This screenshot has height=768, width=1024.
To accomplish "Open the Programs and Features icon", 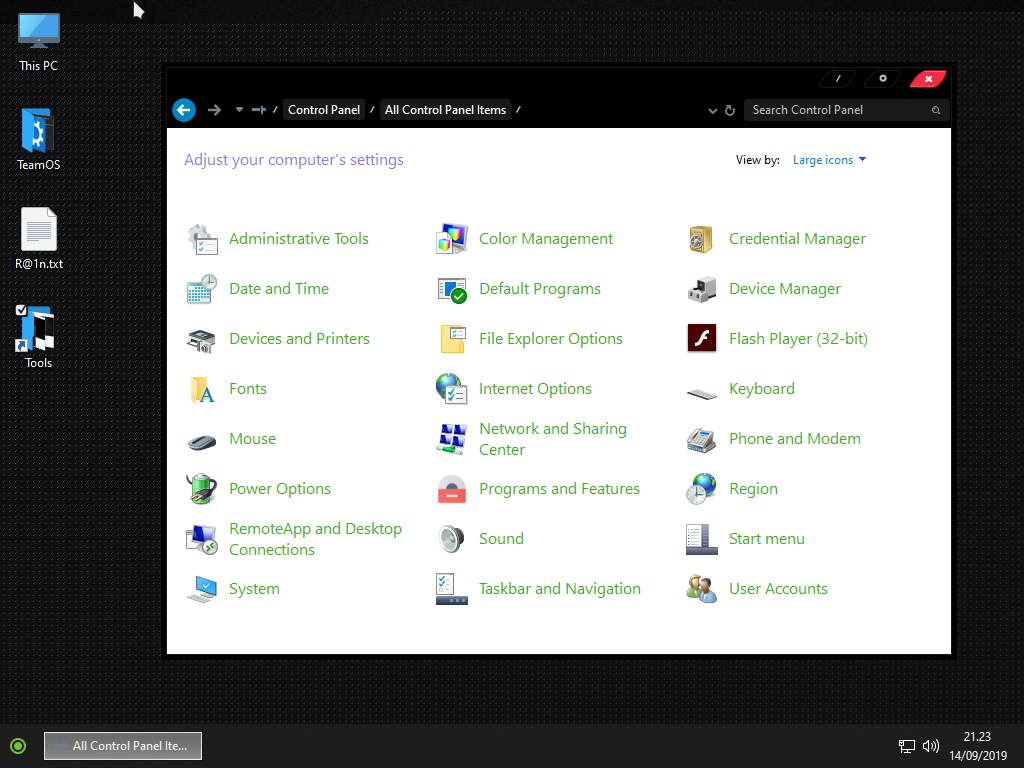I will coord(452,489).
